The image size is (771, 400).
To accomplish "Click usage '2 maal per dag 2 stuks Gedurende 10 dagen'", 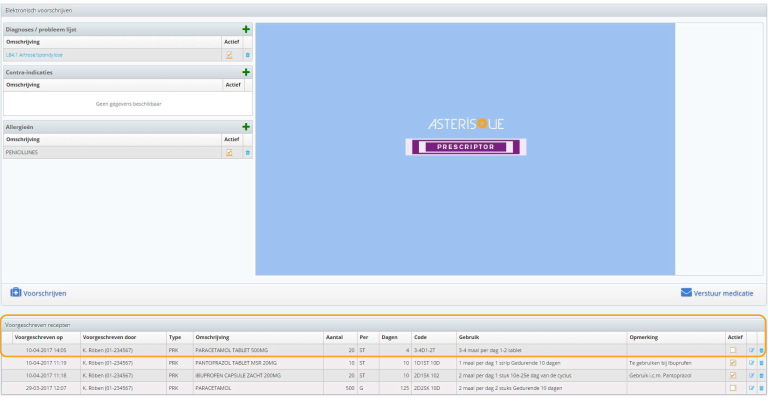I will 509,388.
